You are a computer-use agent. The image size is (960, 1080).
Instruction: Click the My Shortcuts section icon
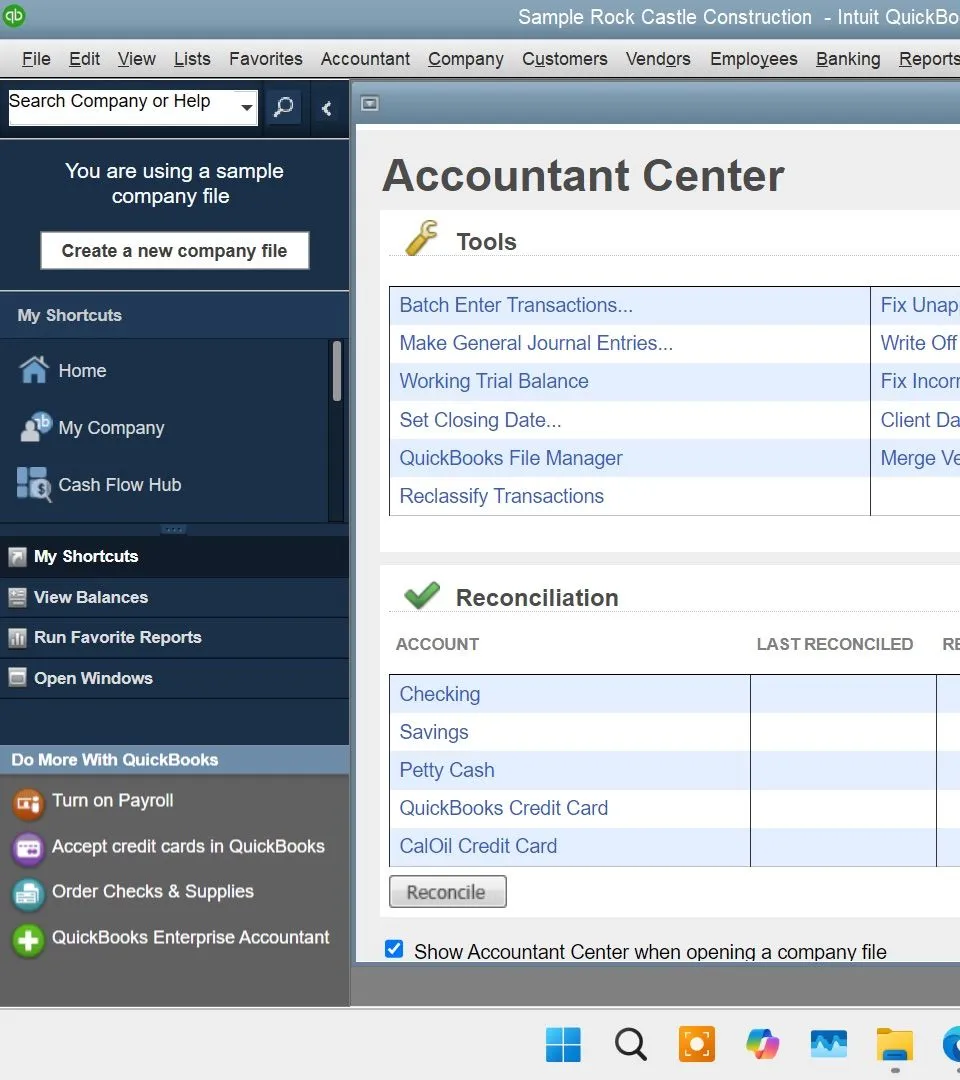17,557
